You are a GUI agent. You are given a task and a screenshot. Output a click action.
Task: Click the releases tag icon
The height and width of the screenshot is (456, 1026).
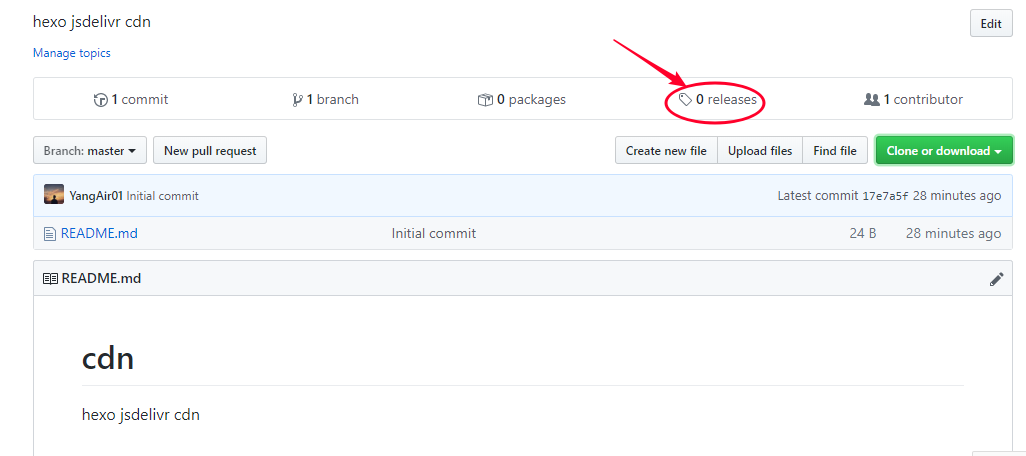[685, 100]
